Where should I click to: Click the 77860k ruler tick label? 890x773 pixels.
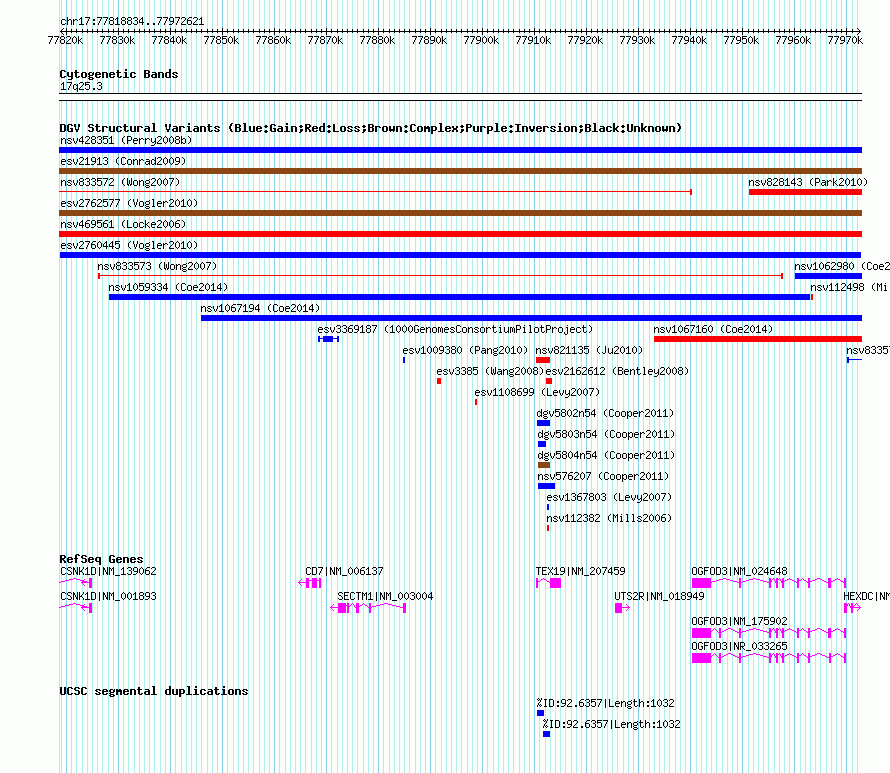(x=273, y=40)
